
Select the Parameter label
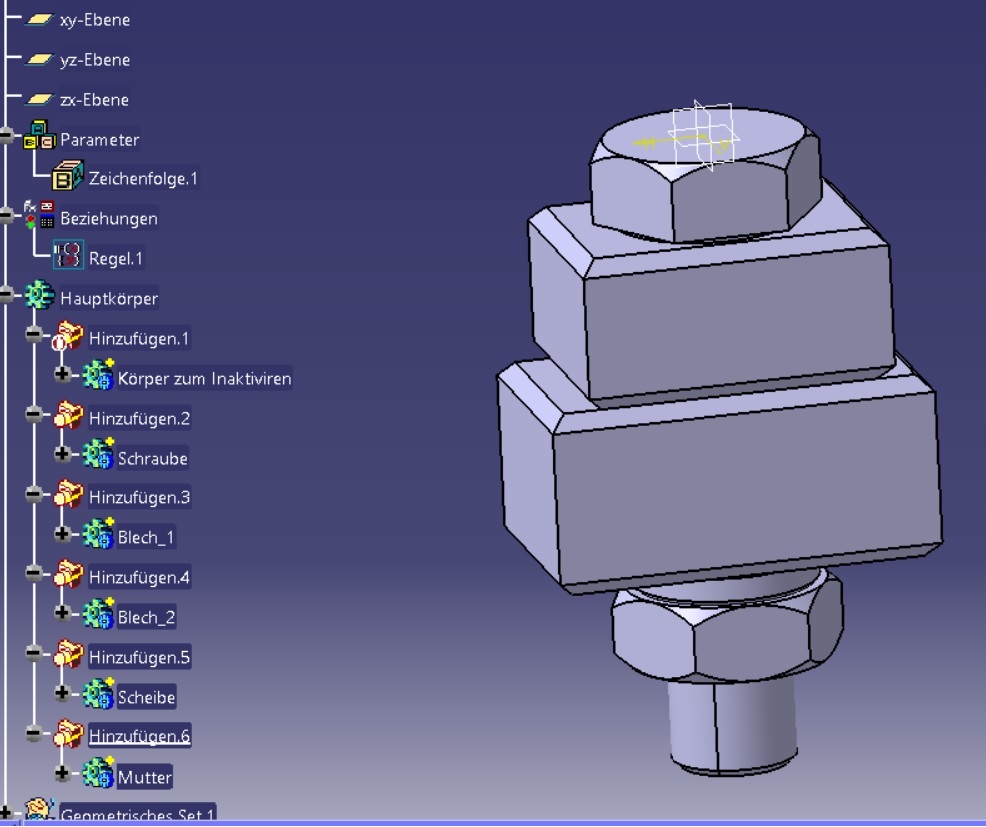[99, 140]
